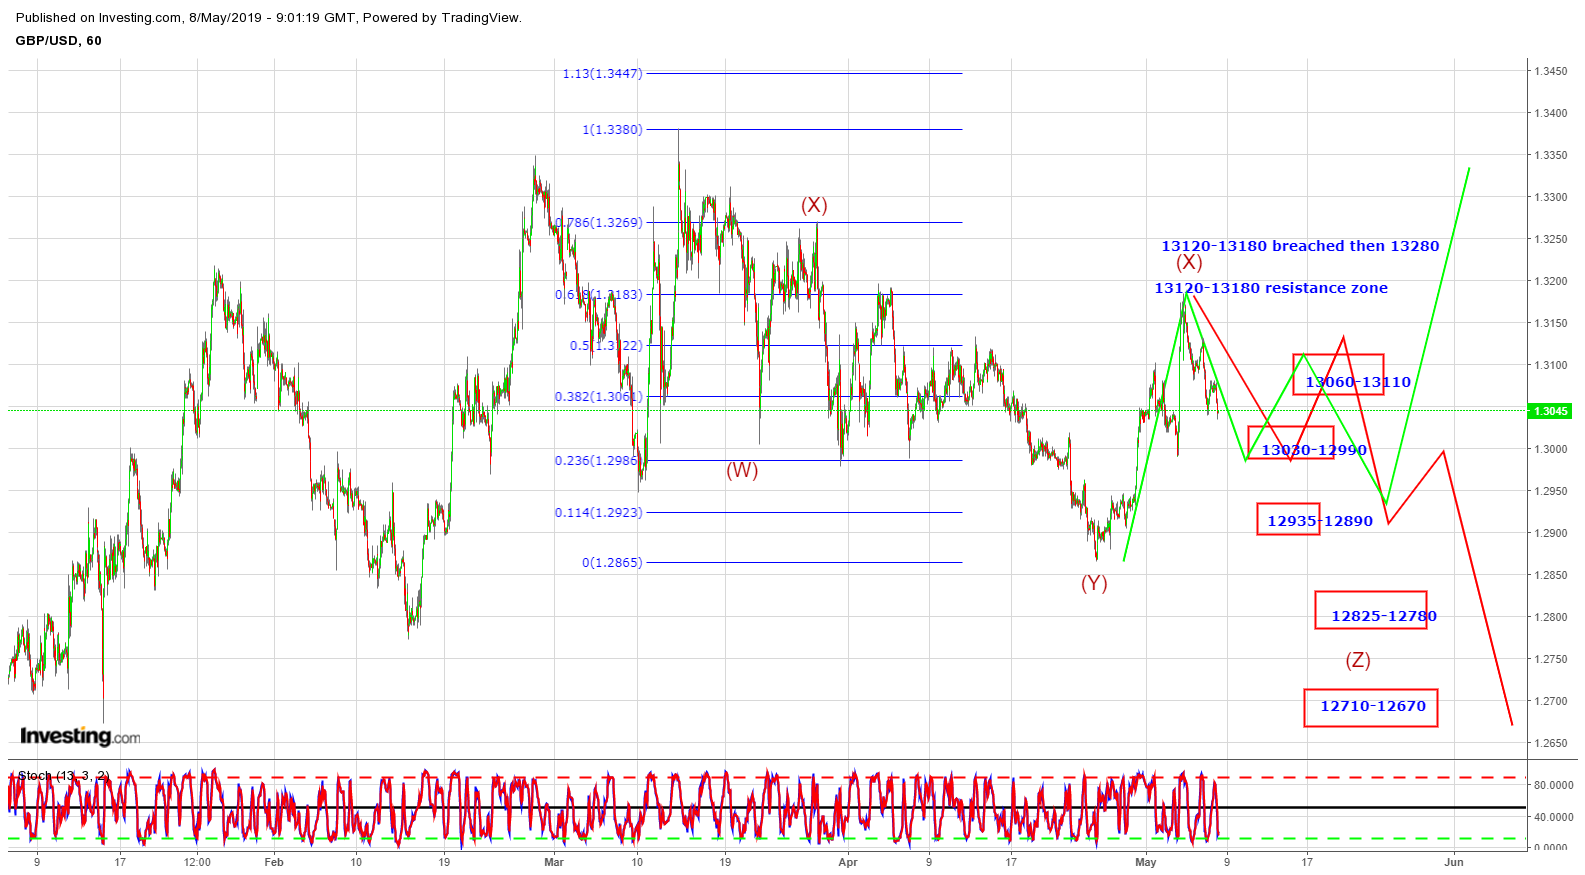Click the 0(1.2865) Fibonacci level label
This screenshot has width=1585, height=875.
coord(612,562)
